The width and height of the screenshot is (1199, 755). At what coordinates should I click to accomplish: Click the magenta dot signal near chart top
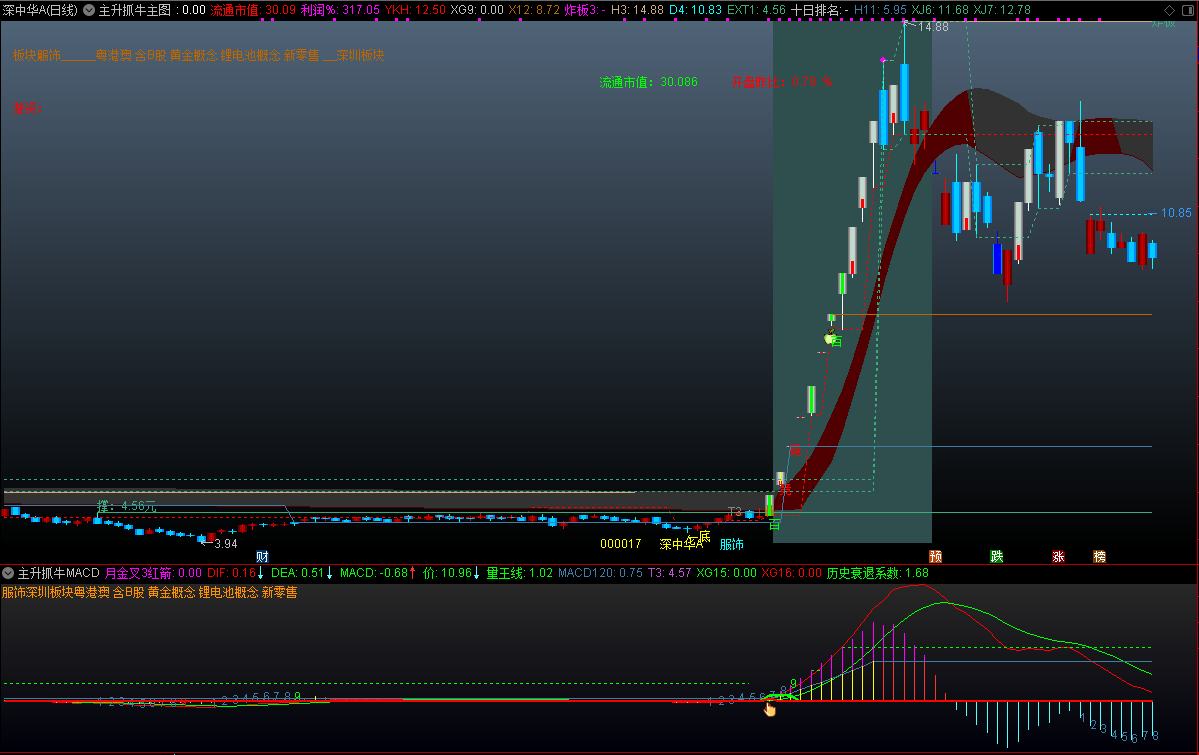[883, 60]
